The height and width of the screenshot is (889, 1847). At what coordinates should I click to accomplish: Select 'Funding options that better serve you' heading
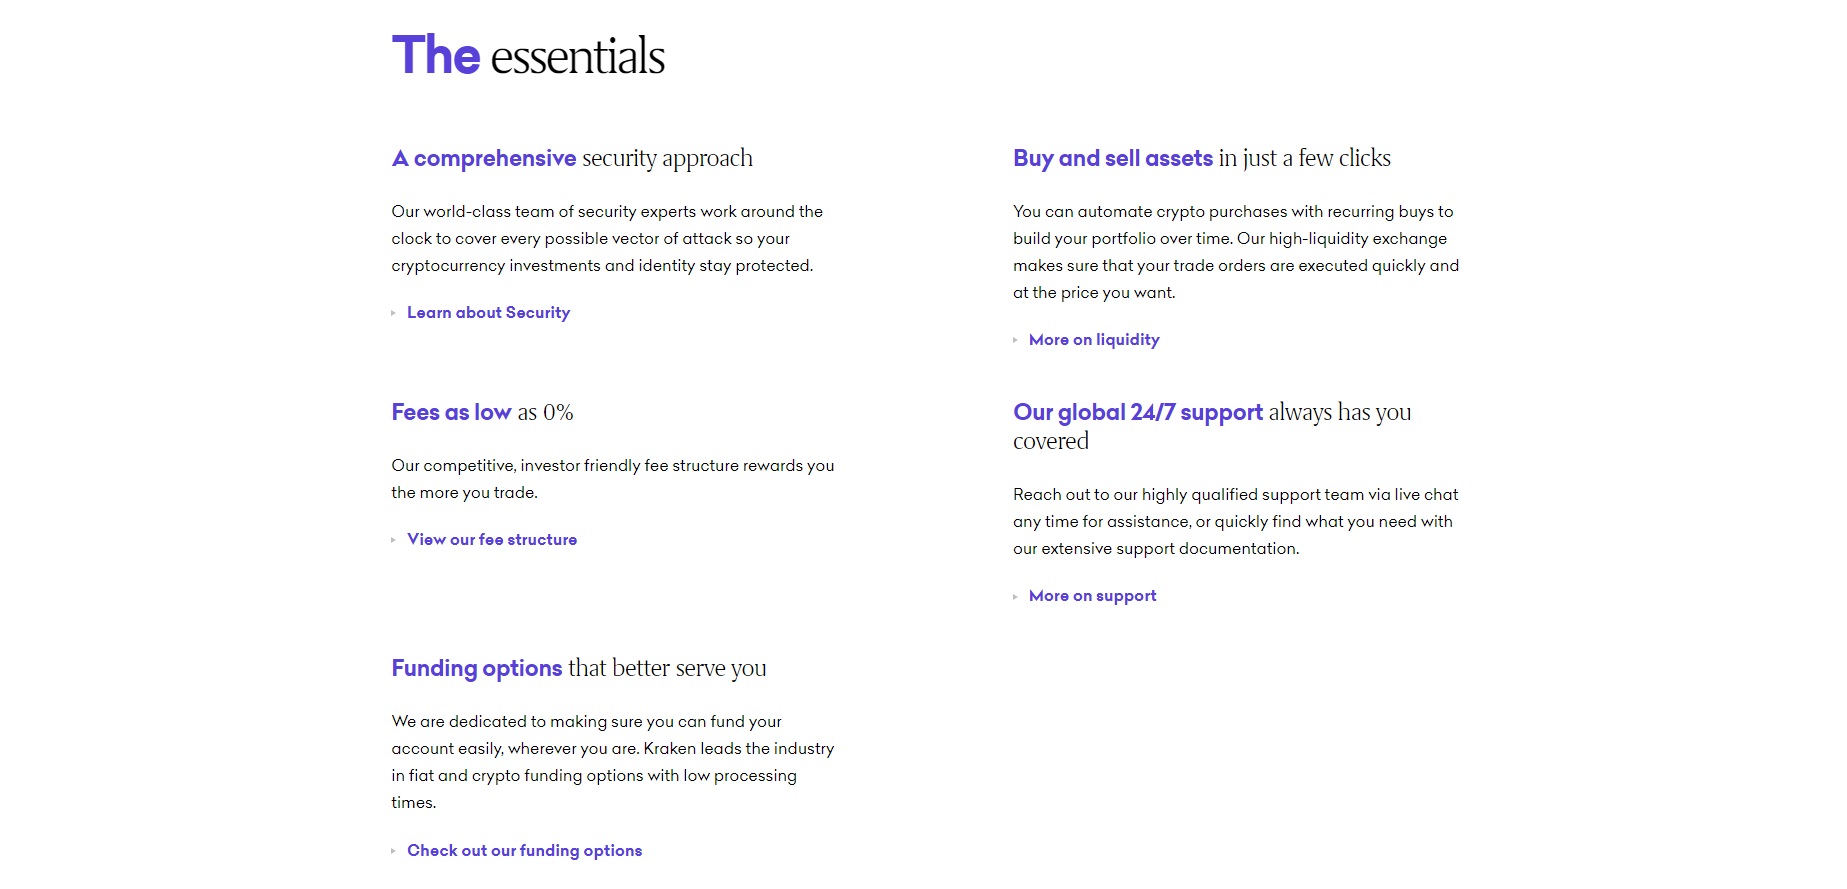579,668
